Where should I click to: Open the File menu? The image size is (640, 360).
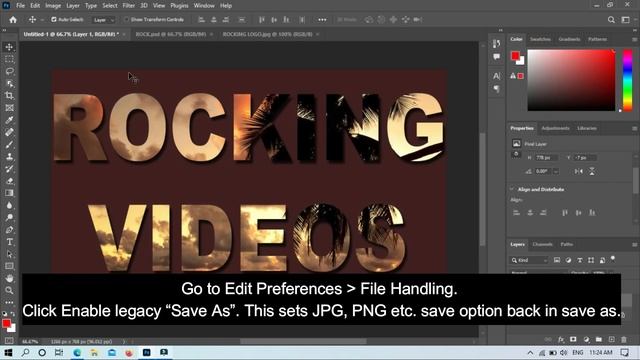20,6
